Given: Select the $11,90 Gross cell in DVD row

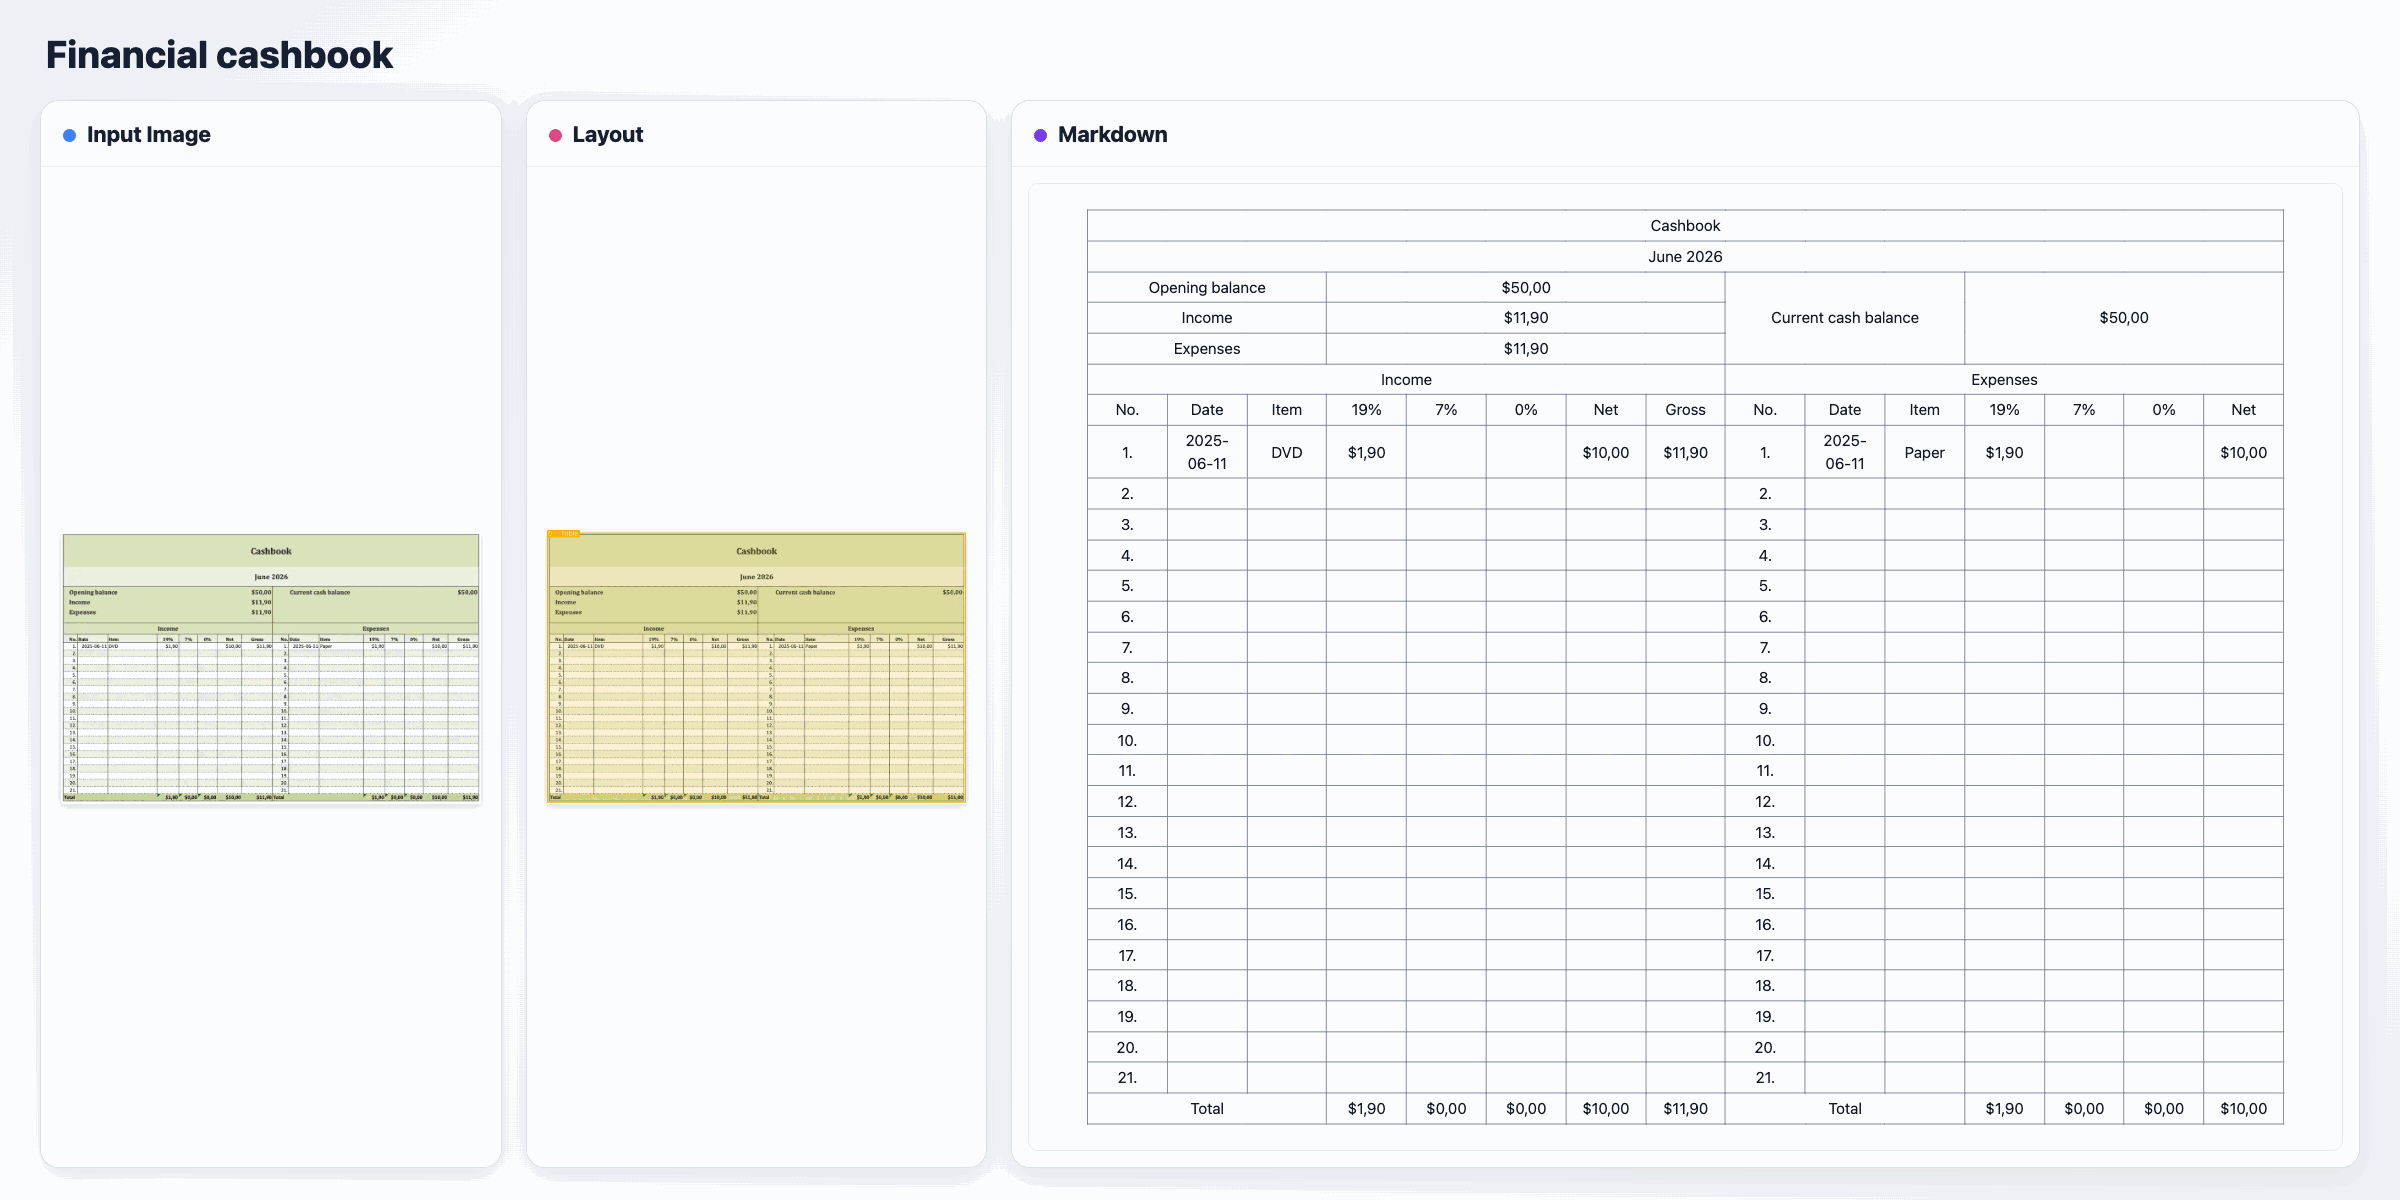Looking at the screenshot, I should [x=1685, y=453].
